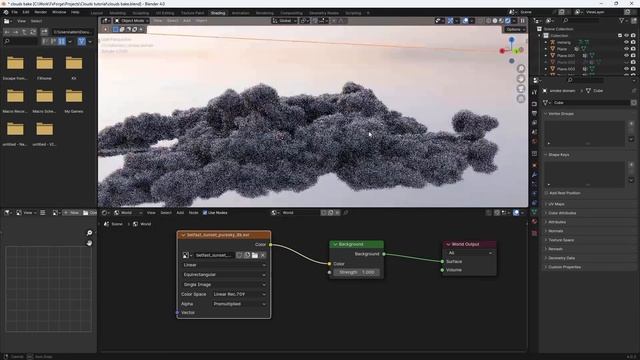Select the select-box tool in viewport header

[116, 29]
